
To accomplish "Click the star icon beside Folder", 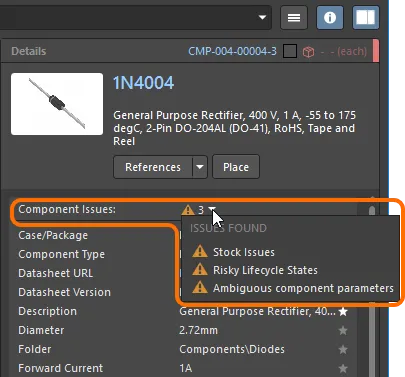I will 343,350.
